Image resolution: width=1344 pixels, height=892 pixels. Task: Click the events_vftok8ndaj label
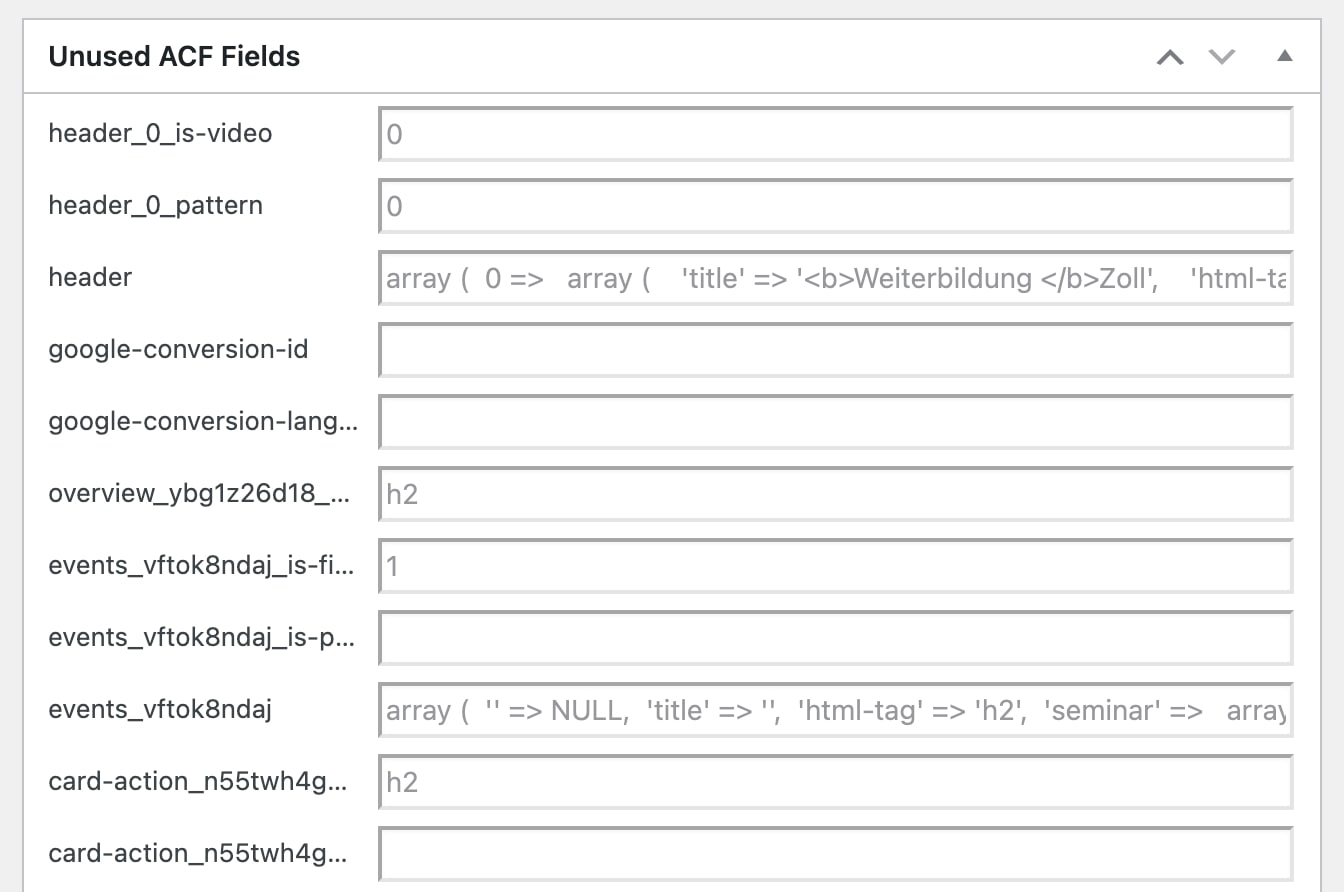click(x=160, y=709)
